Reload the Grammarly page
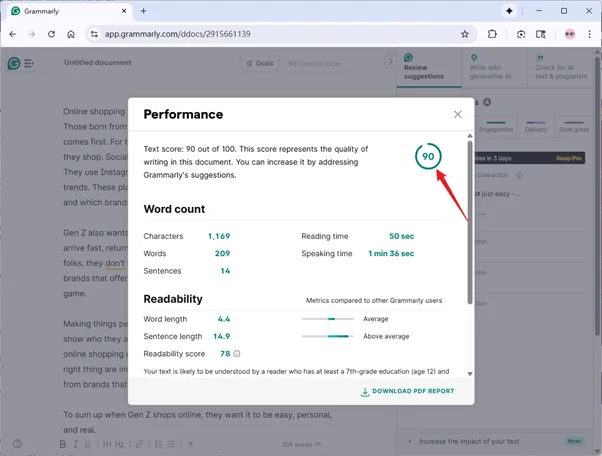Viewport: 602px width, 456px height. click(x=51, y=33)
